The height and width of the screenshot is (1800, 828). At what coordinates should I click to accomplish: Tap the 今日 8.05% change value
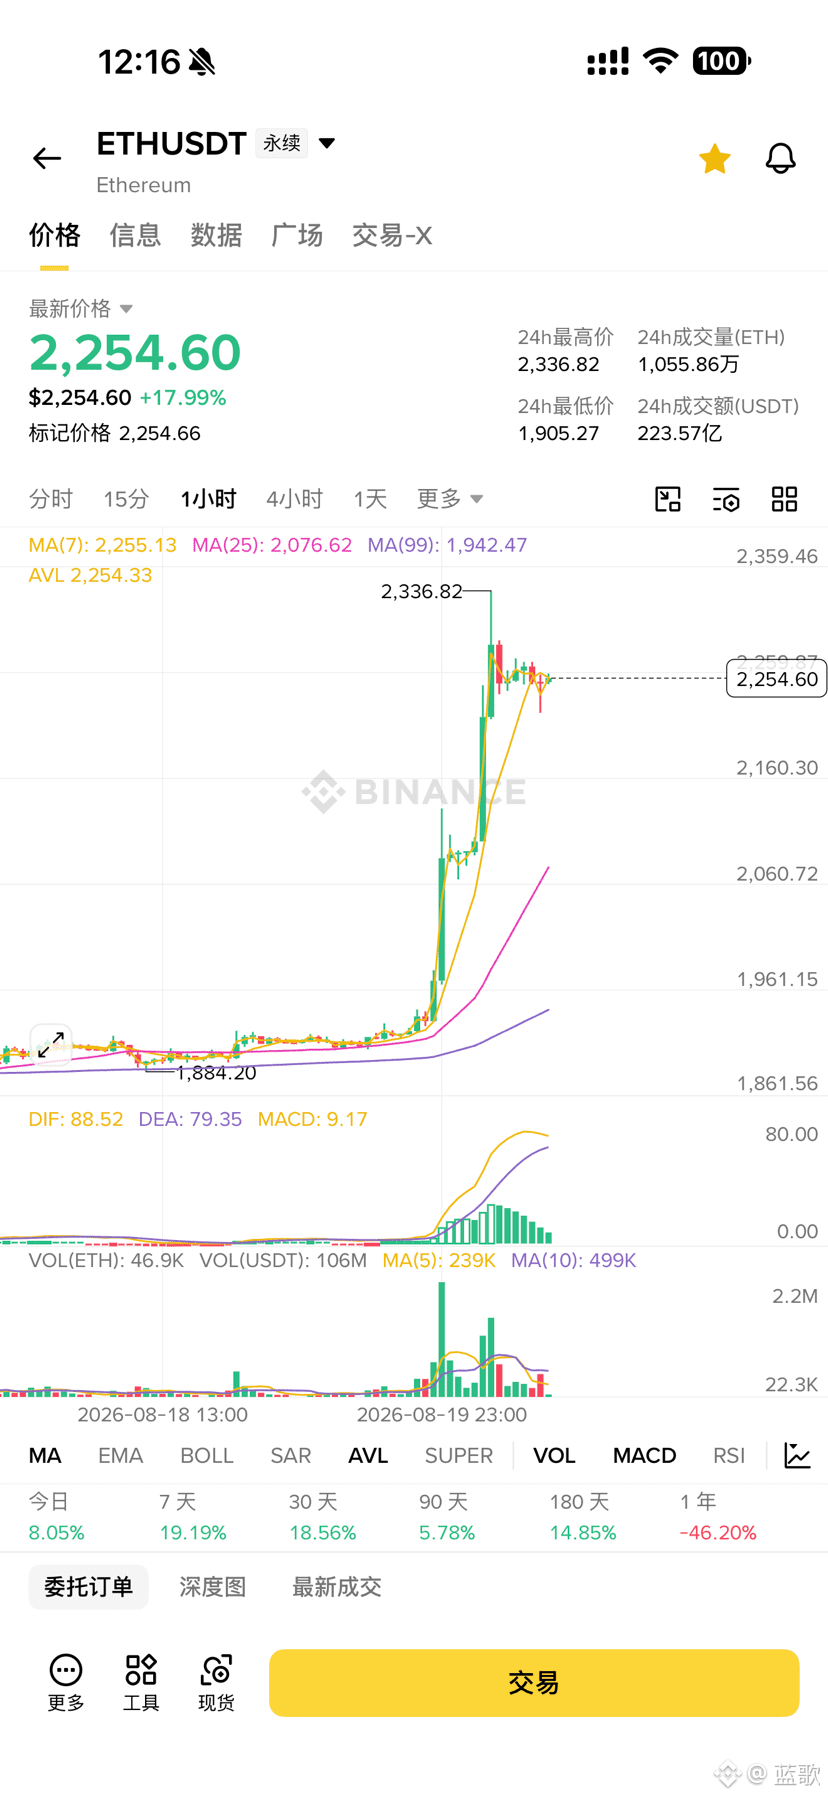[57, 1532]
